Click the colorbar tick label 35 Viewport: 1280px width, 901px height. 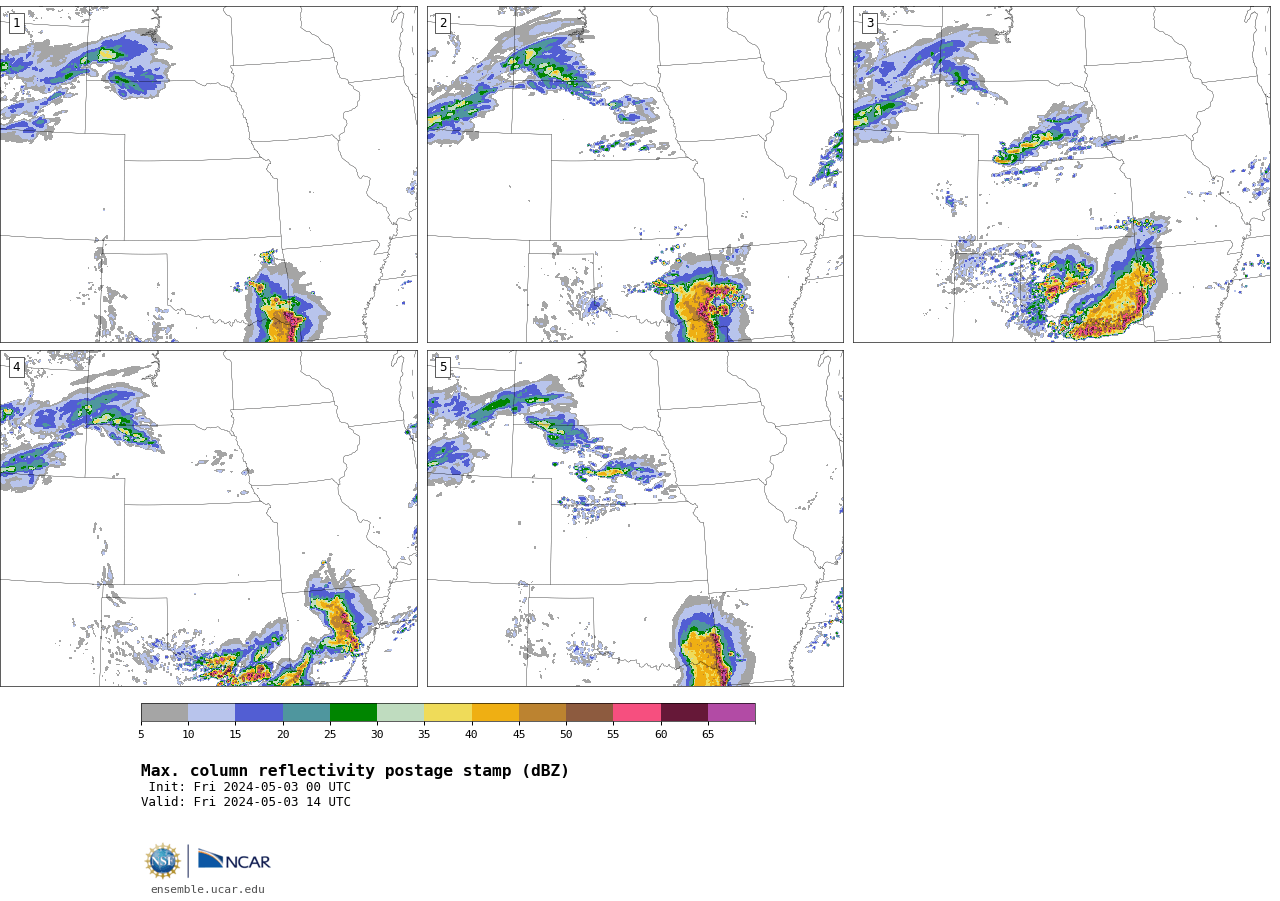pos(424,735)
